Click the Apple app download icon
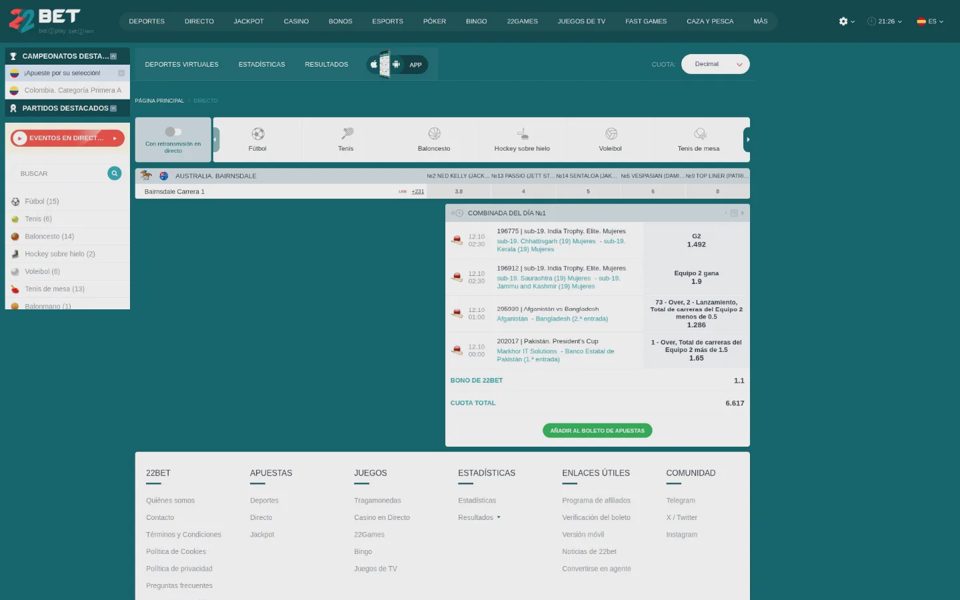The width and height of the screenshot is (960, 600). [373, 64]
